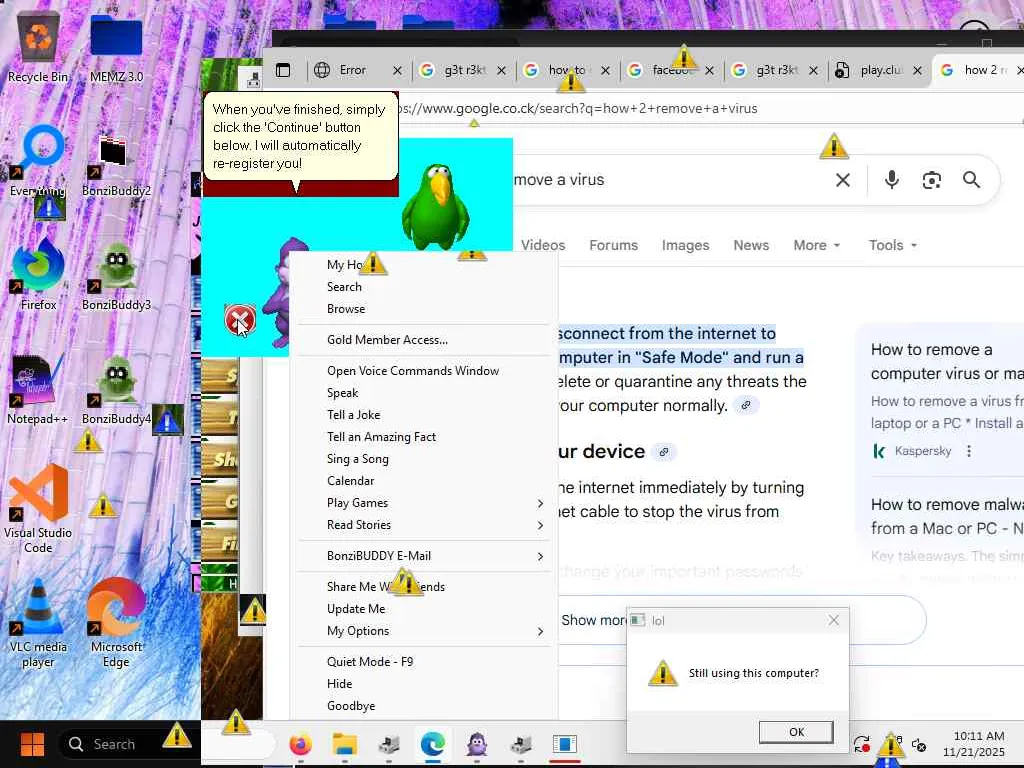Click the Edge address bar URL

[578, 108]
